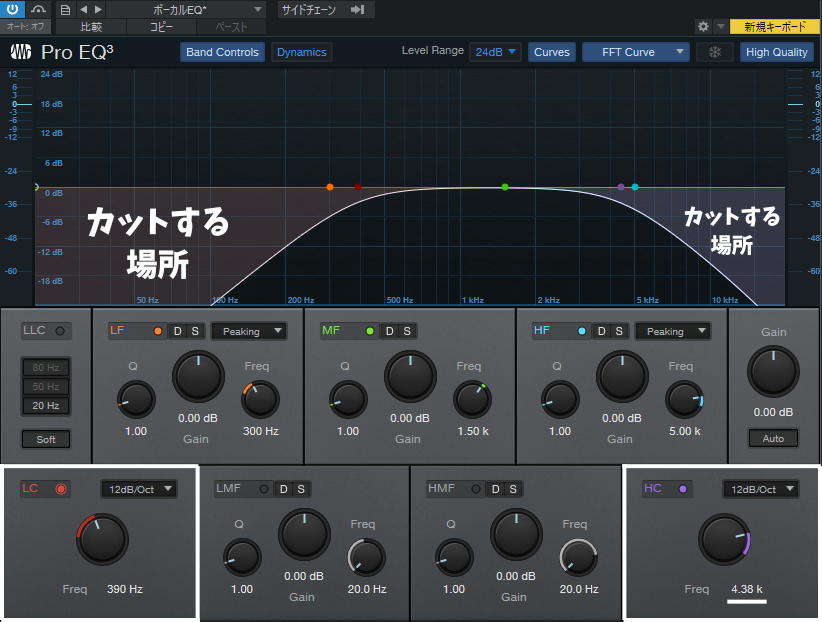Open the LF Peaking filter type dropdown
The image size is (822, 622).
pyautogui.click(x=249, y=331)
